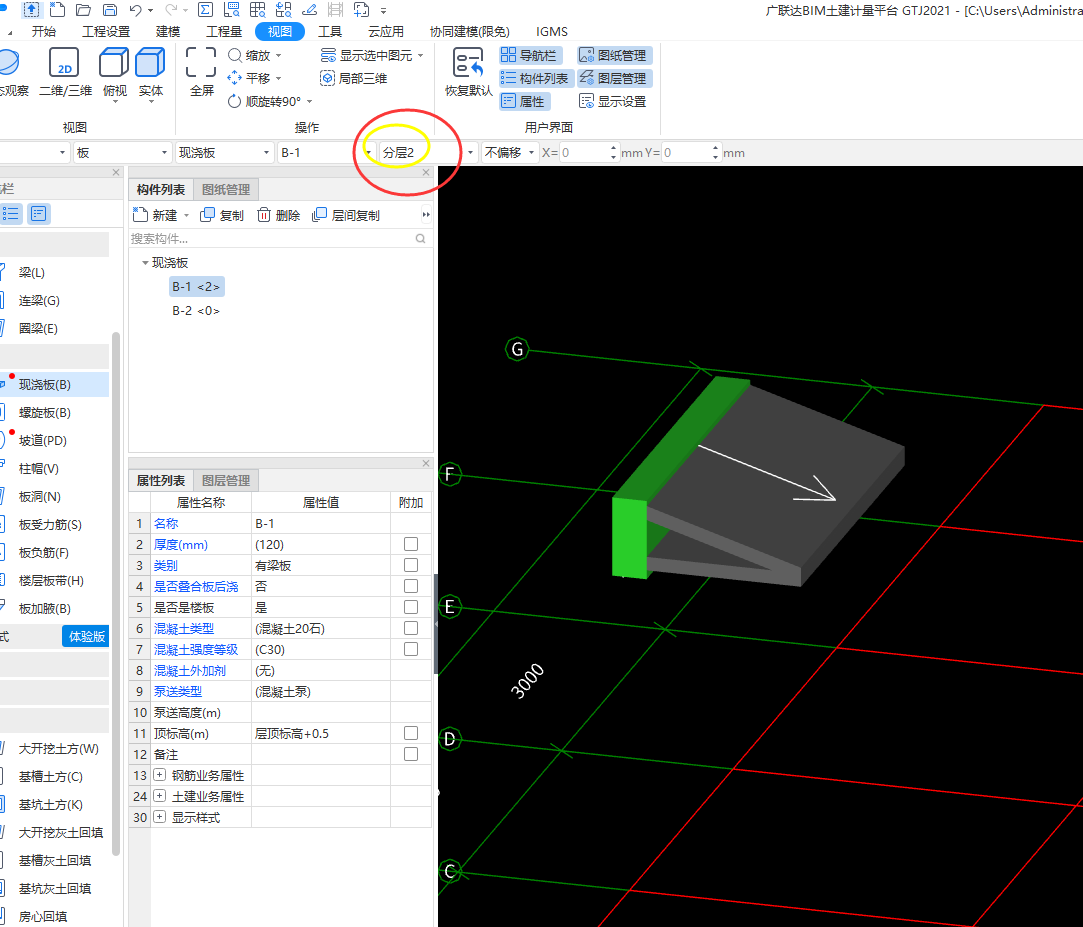Open the 工程量 ribbon tab
1083x927 pixels.
tap(224, 32)
